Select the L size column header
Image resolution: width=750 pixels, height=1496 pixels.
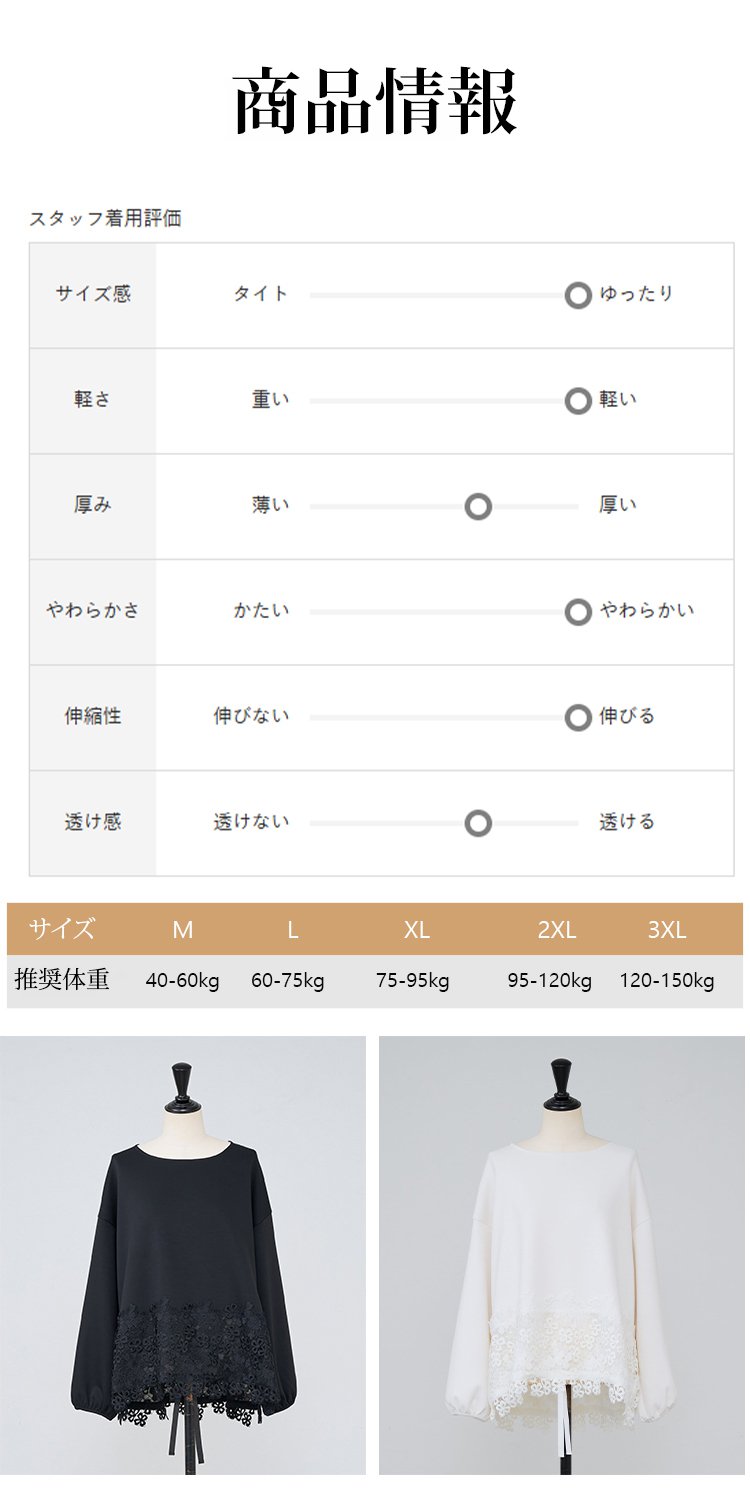point(292,930)
